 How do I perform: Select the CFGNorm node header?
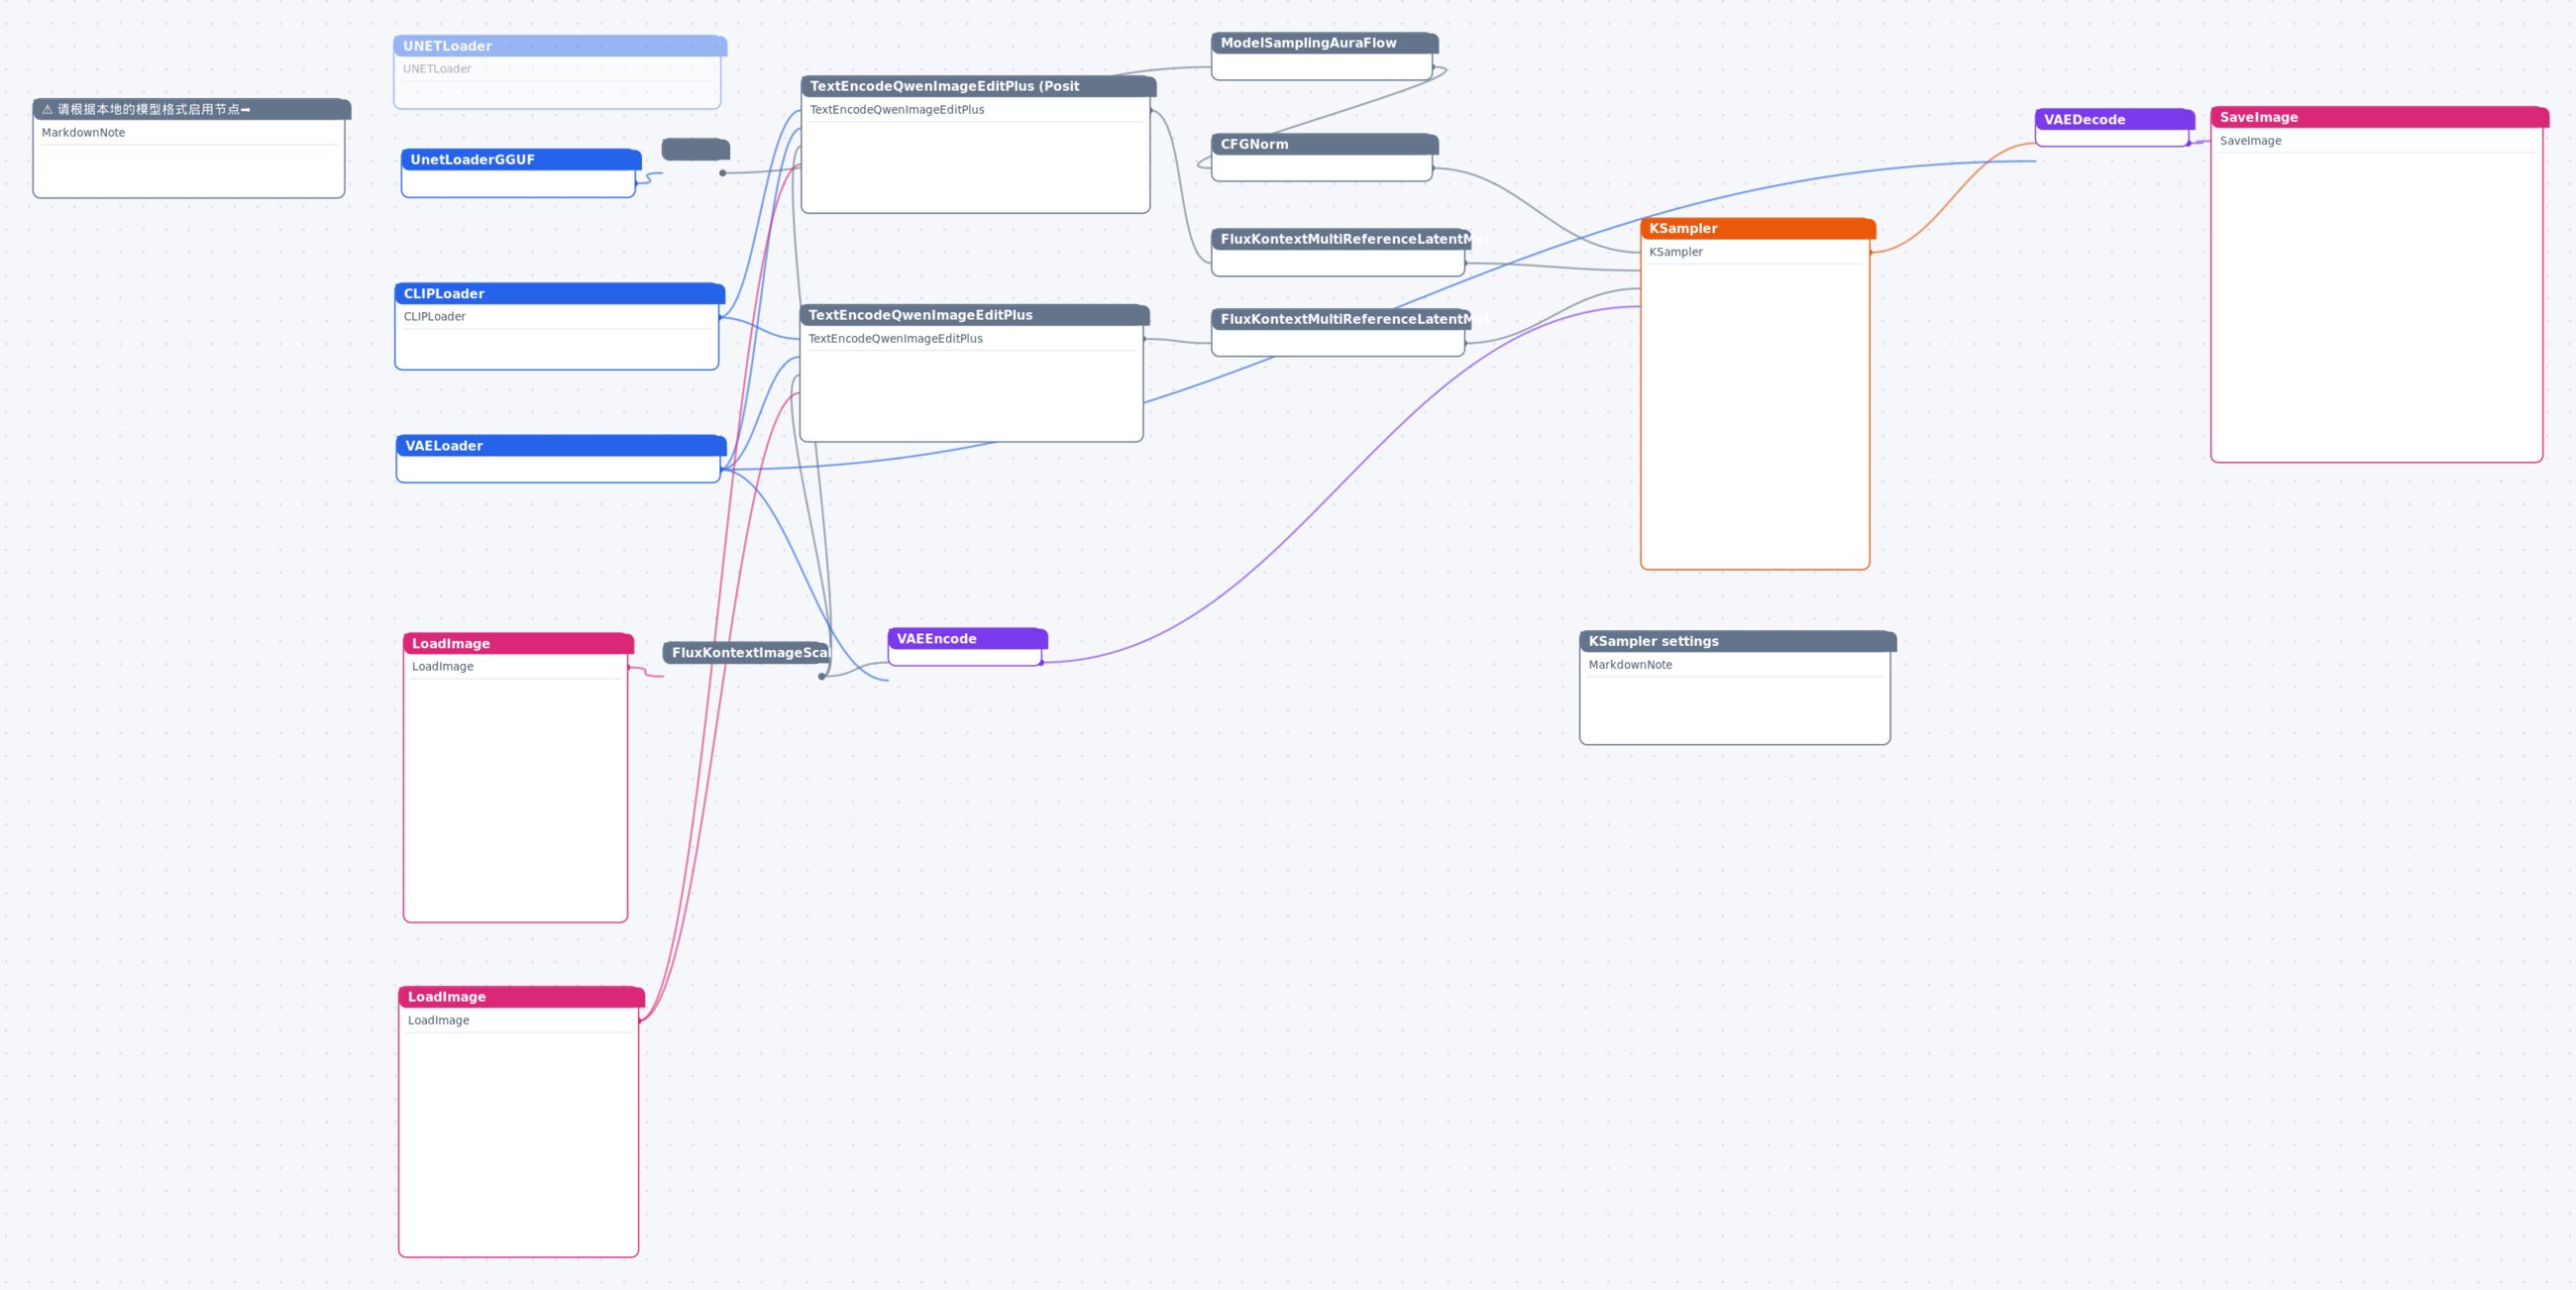(x=1324, y=144)
